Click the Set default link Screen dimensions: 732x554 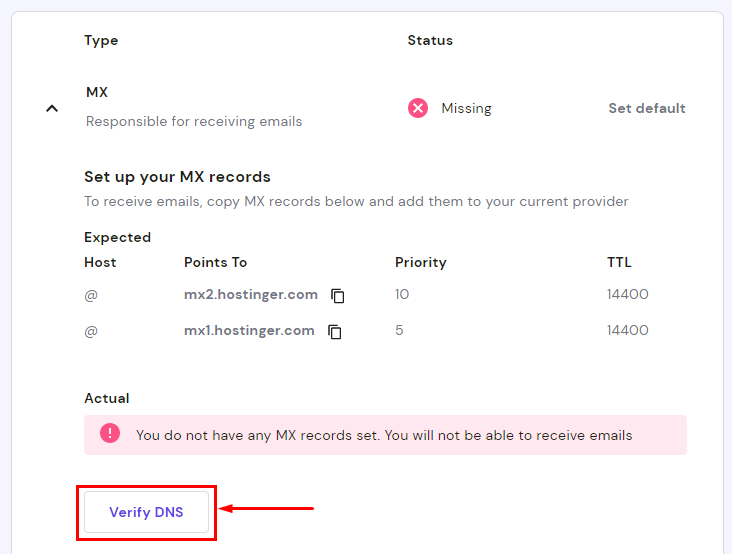pos(646,108)
